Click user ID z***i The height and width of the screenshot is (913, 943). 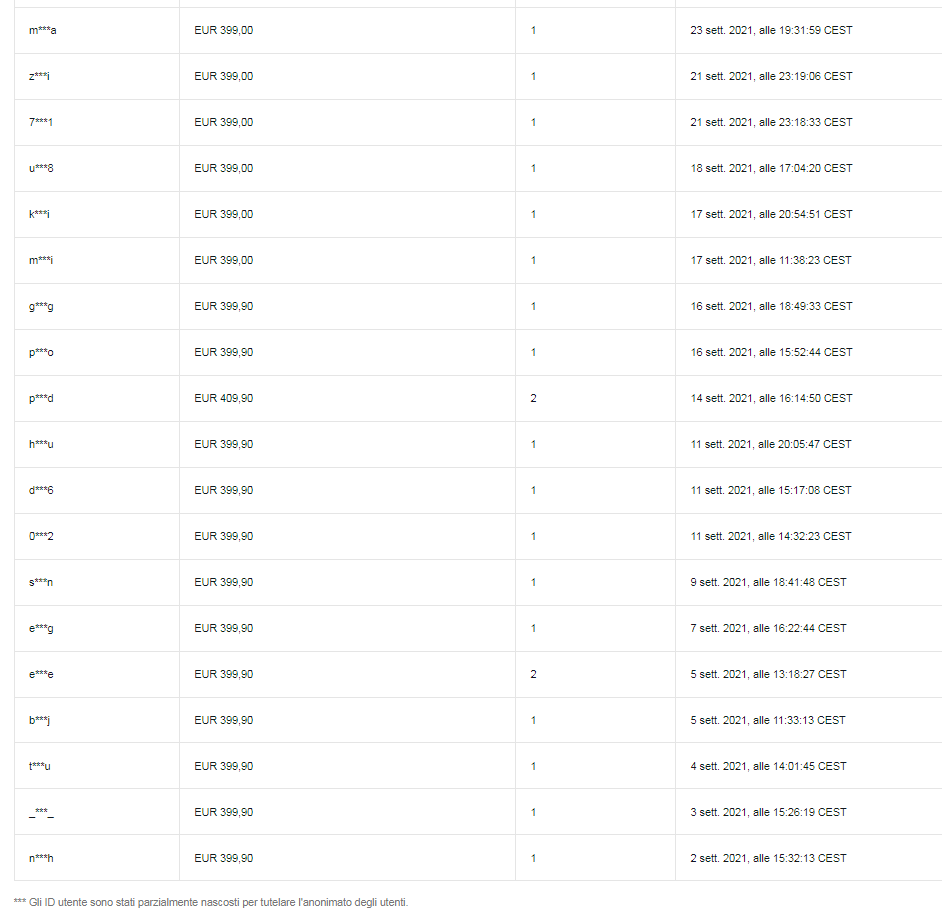pos(40,76)
